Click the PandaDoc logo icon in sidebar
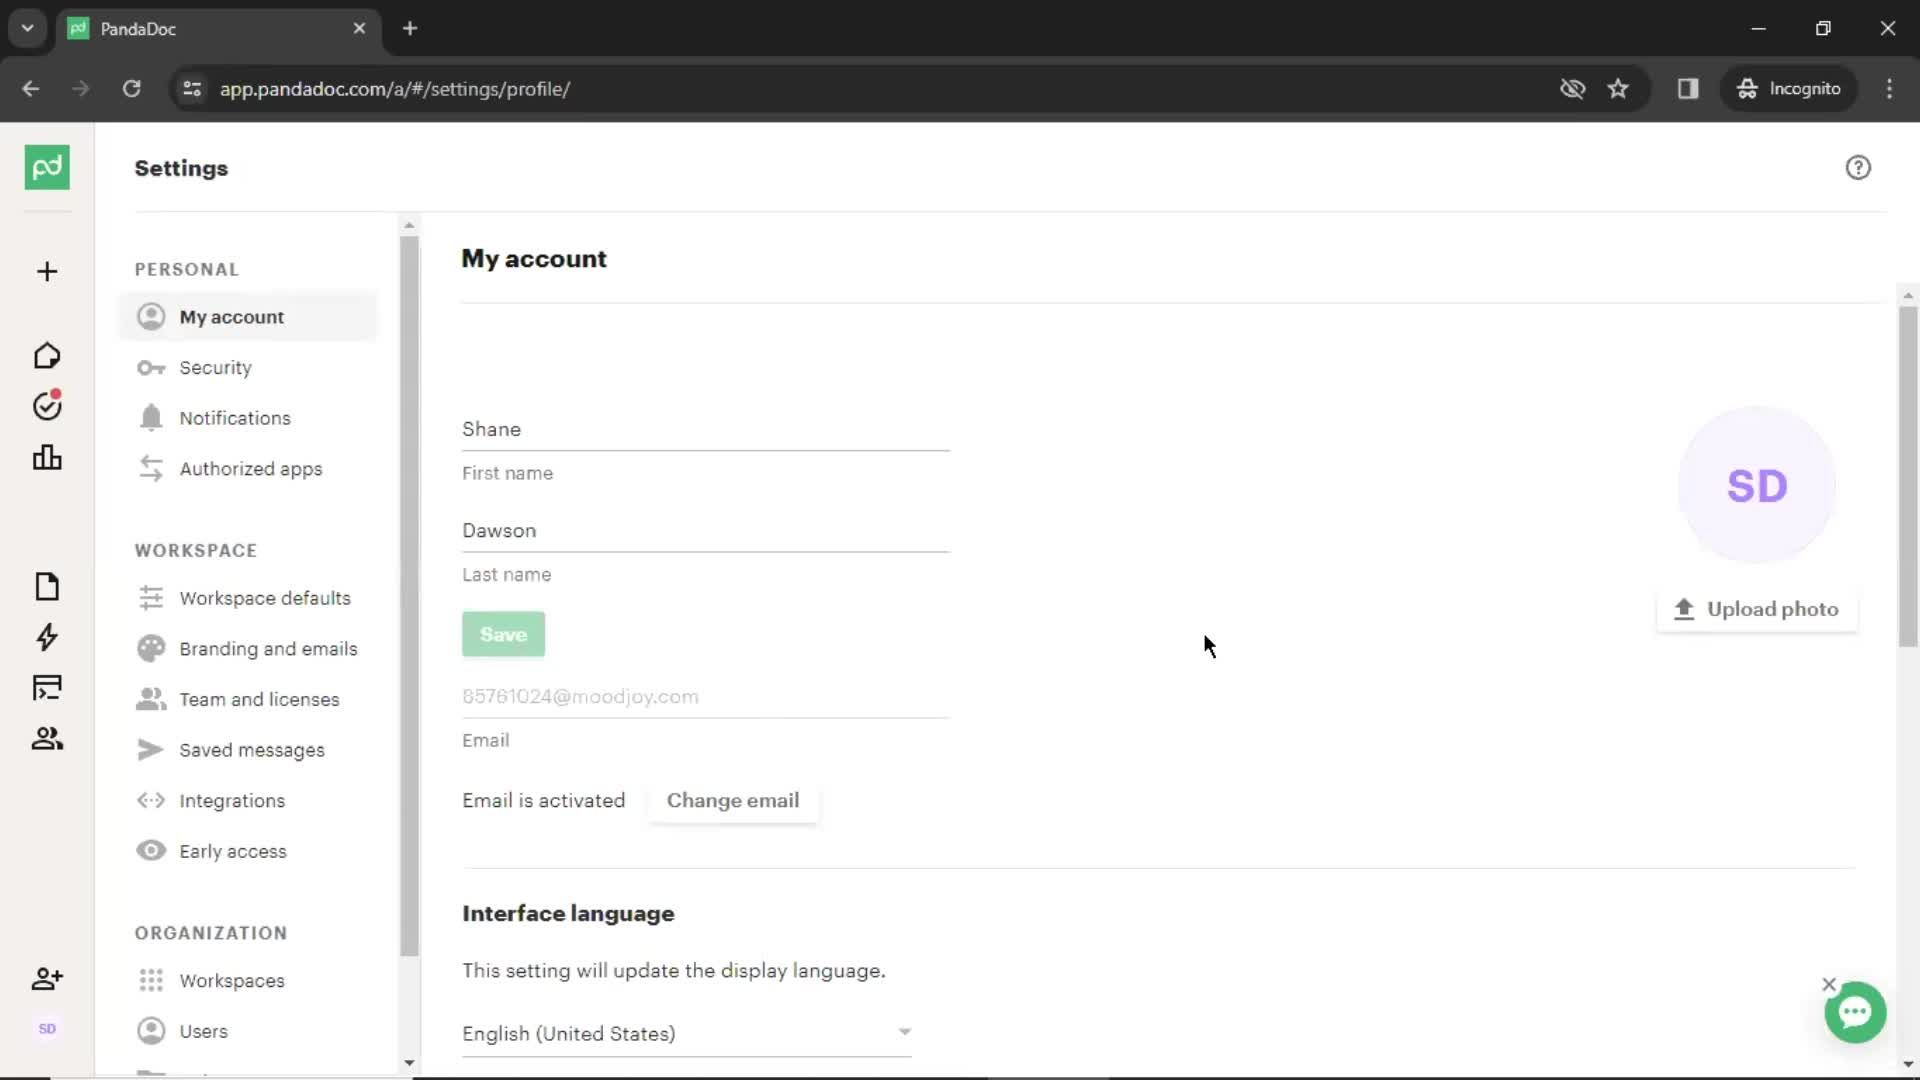Image resolution: width=1920 pixels, height=1080 pixels. click(46, 167)
